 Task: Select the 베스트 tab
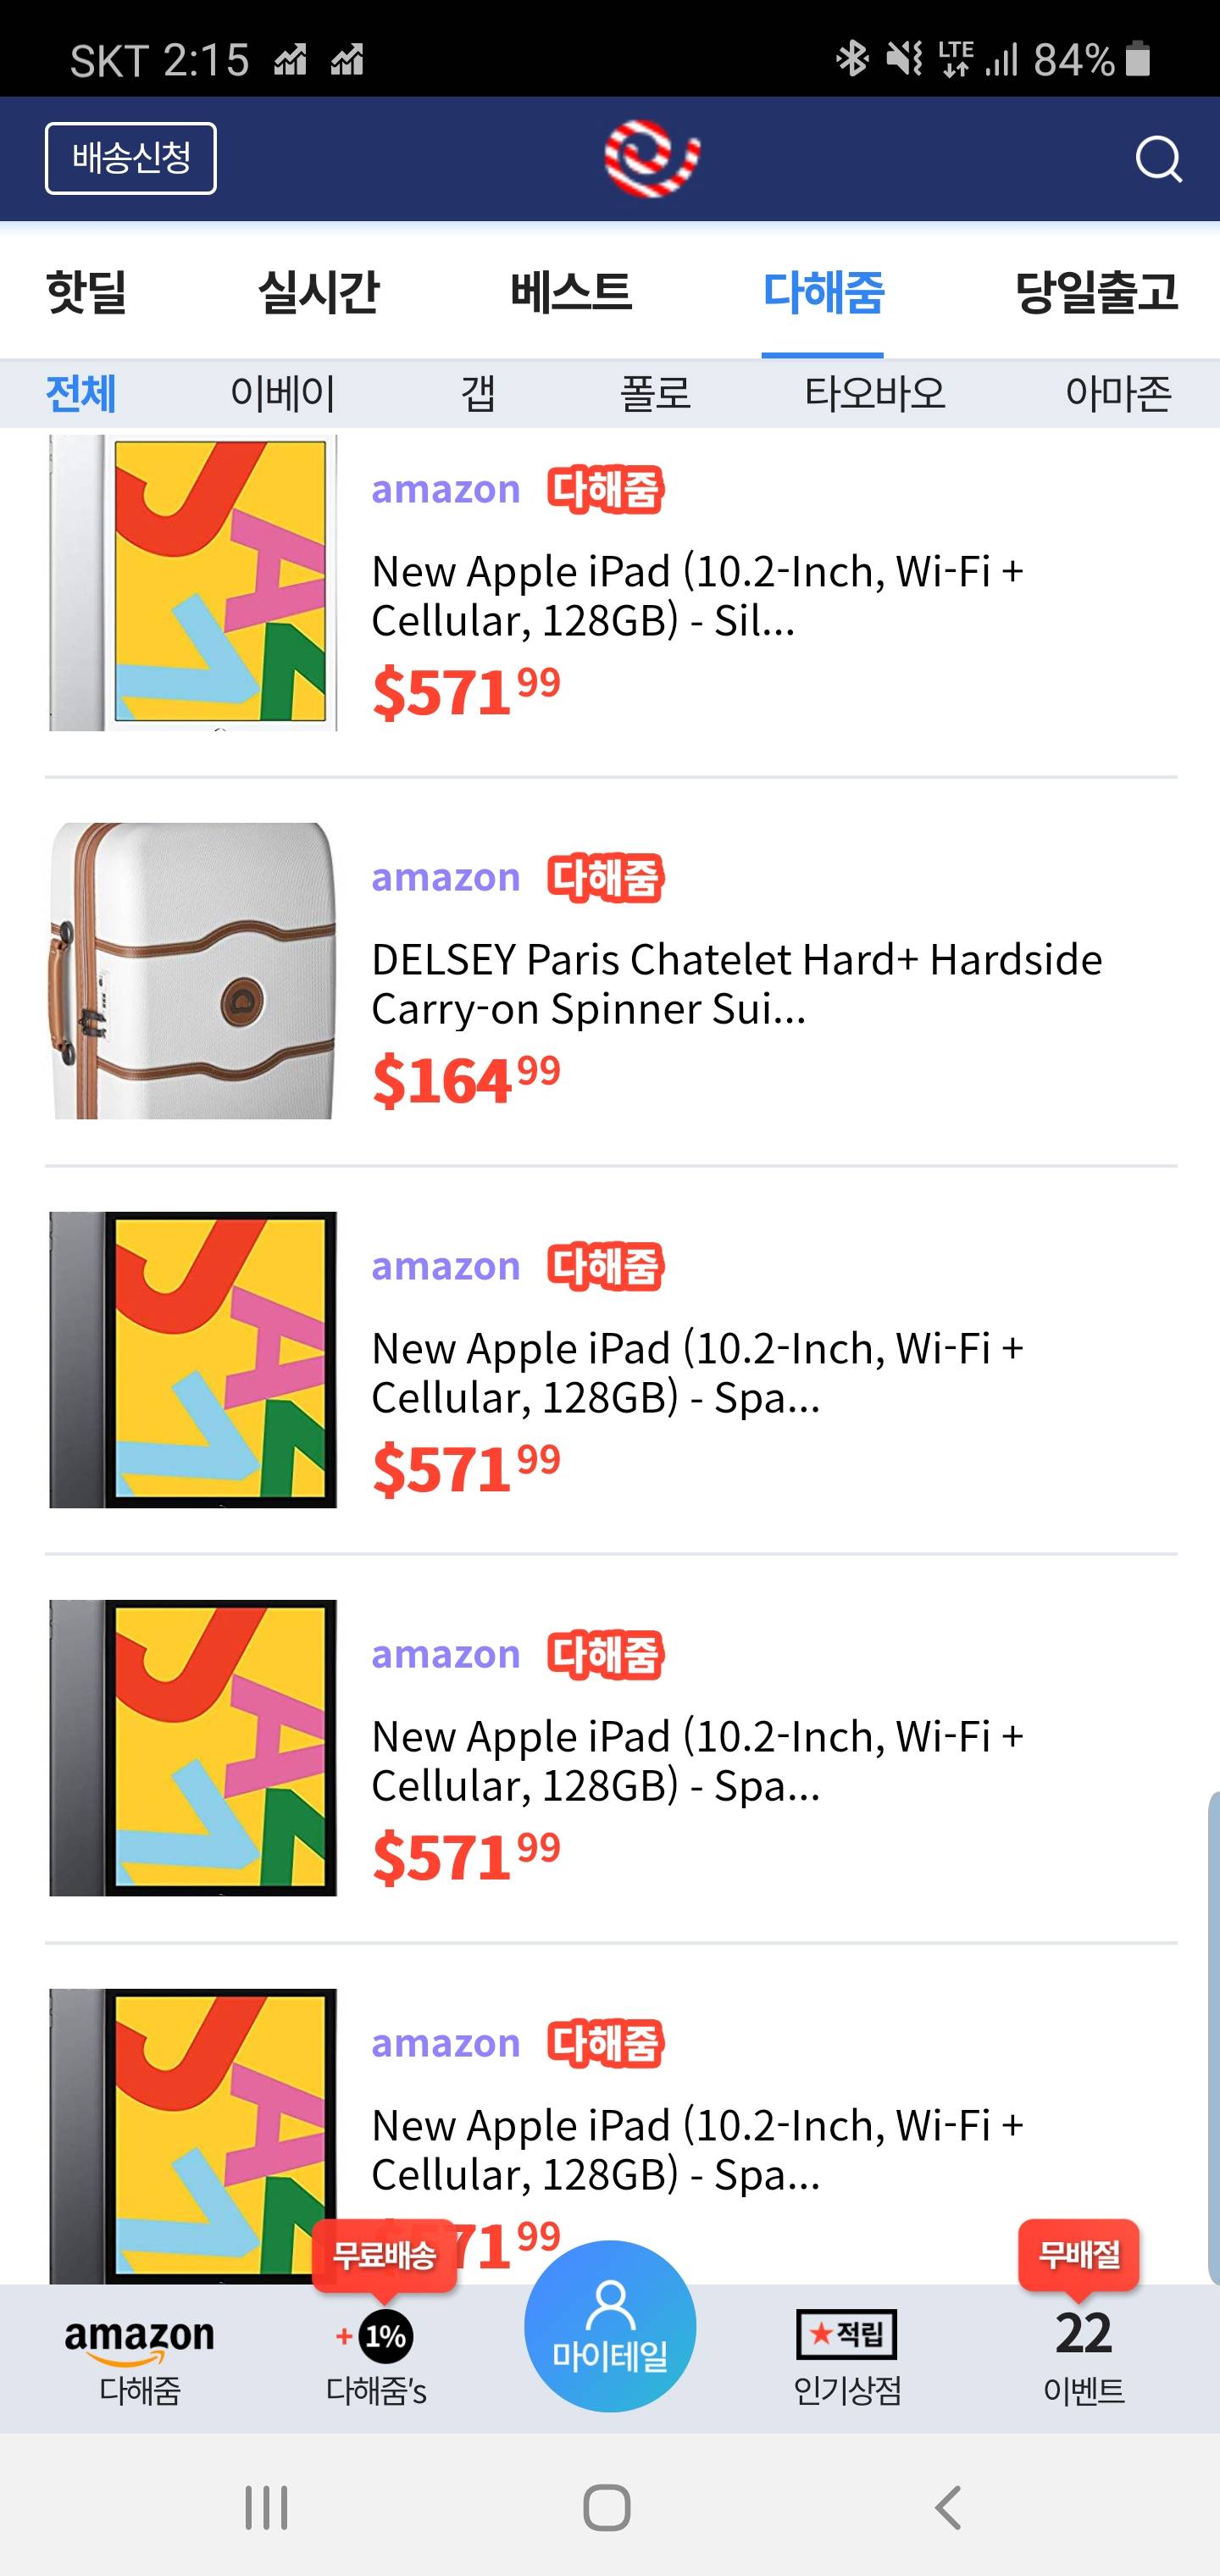(x=571, y=292)
